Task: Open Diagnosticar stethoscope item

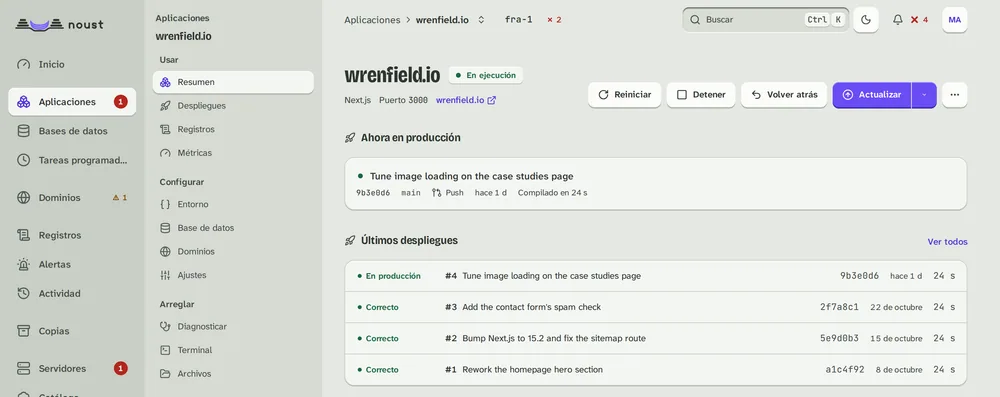Action: coord(233,326)
